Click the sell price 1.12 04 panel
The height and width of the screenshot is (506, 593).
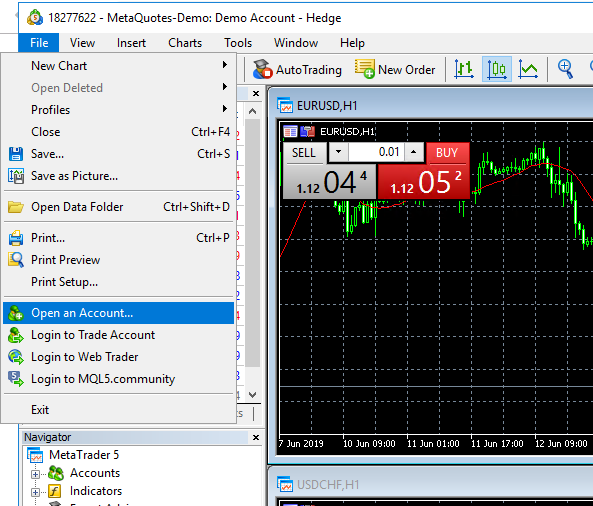coord(330,182)
